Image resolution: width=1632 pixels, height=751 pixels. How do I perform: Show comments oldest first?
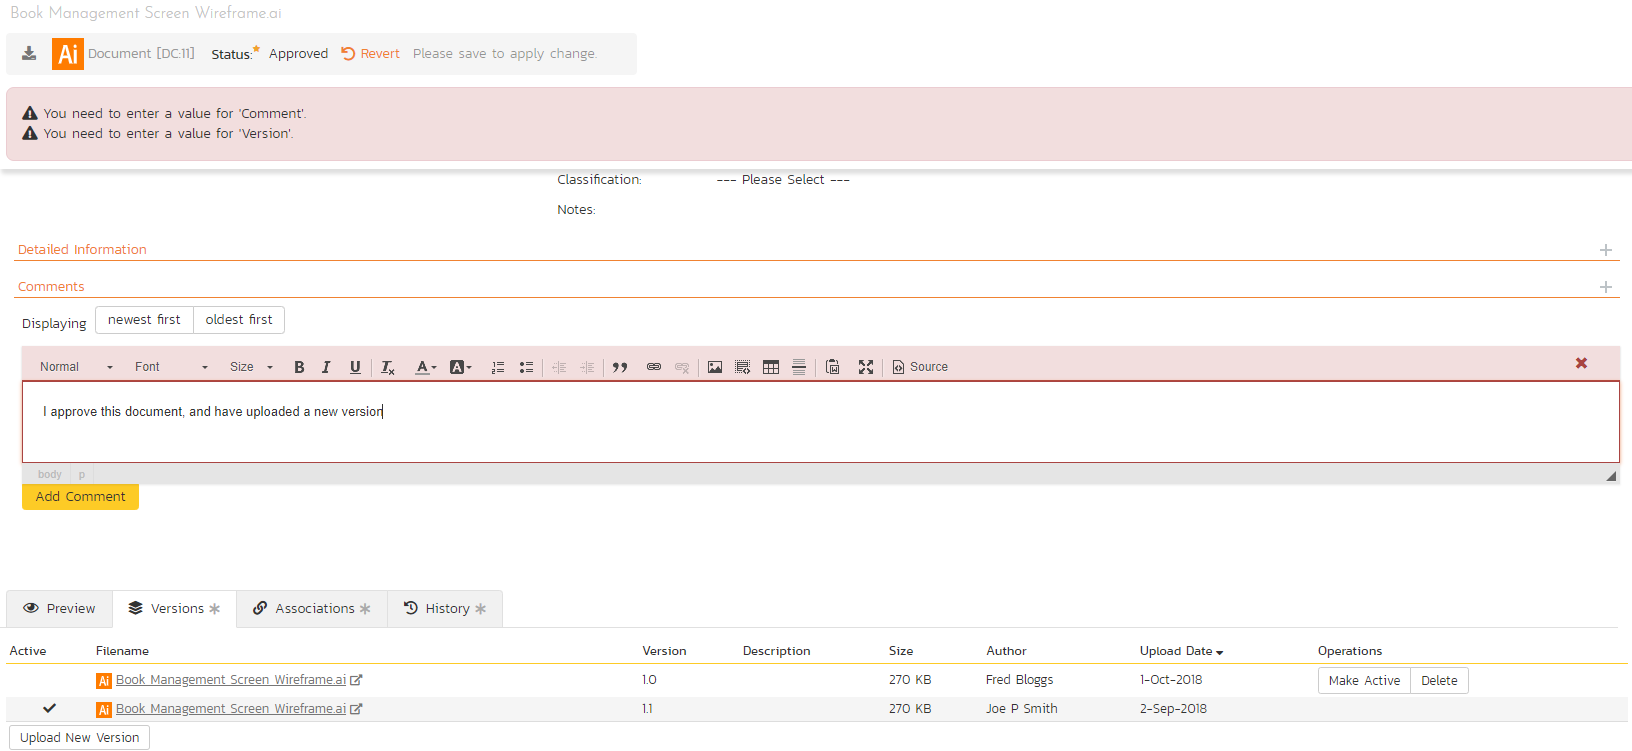point(239,320)
